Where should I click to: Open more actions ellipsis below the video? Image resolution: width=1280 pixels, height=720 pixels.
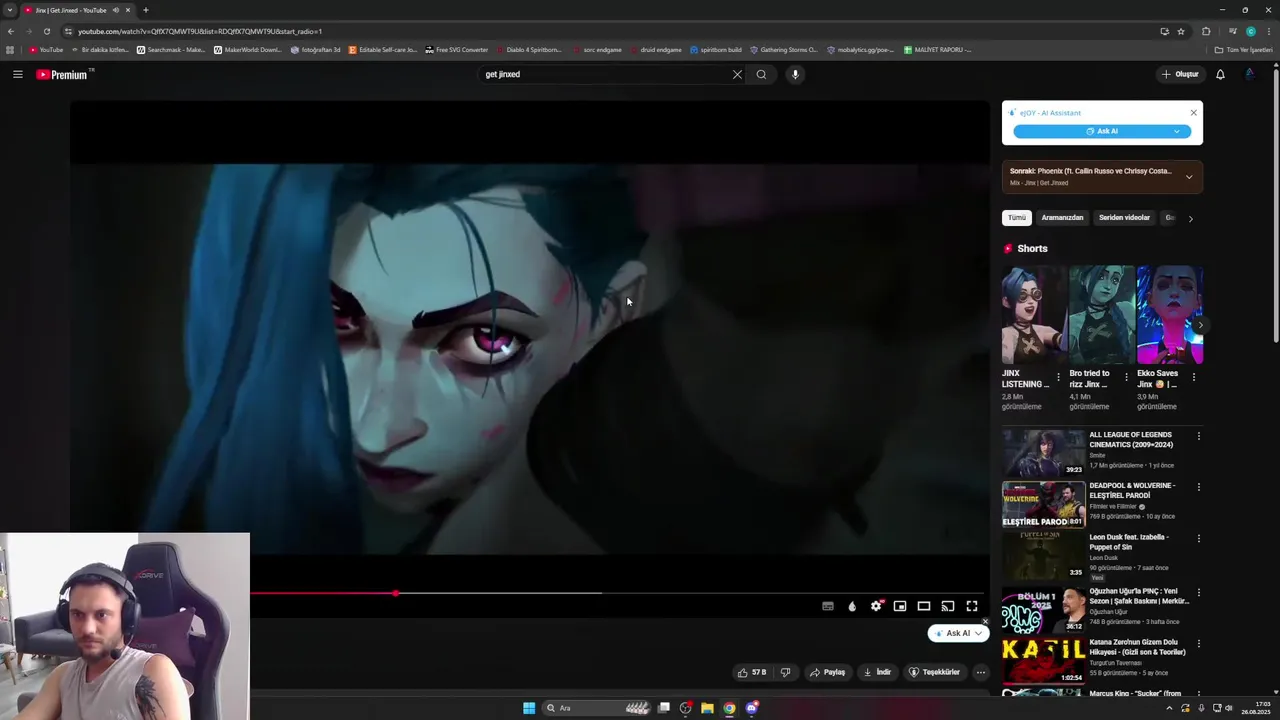coord(981,672)
